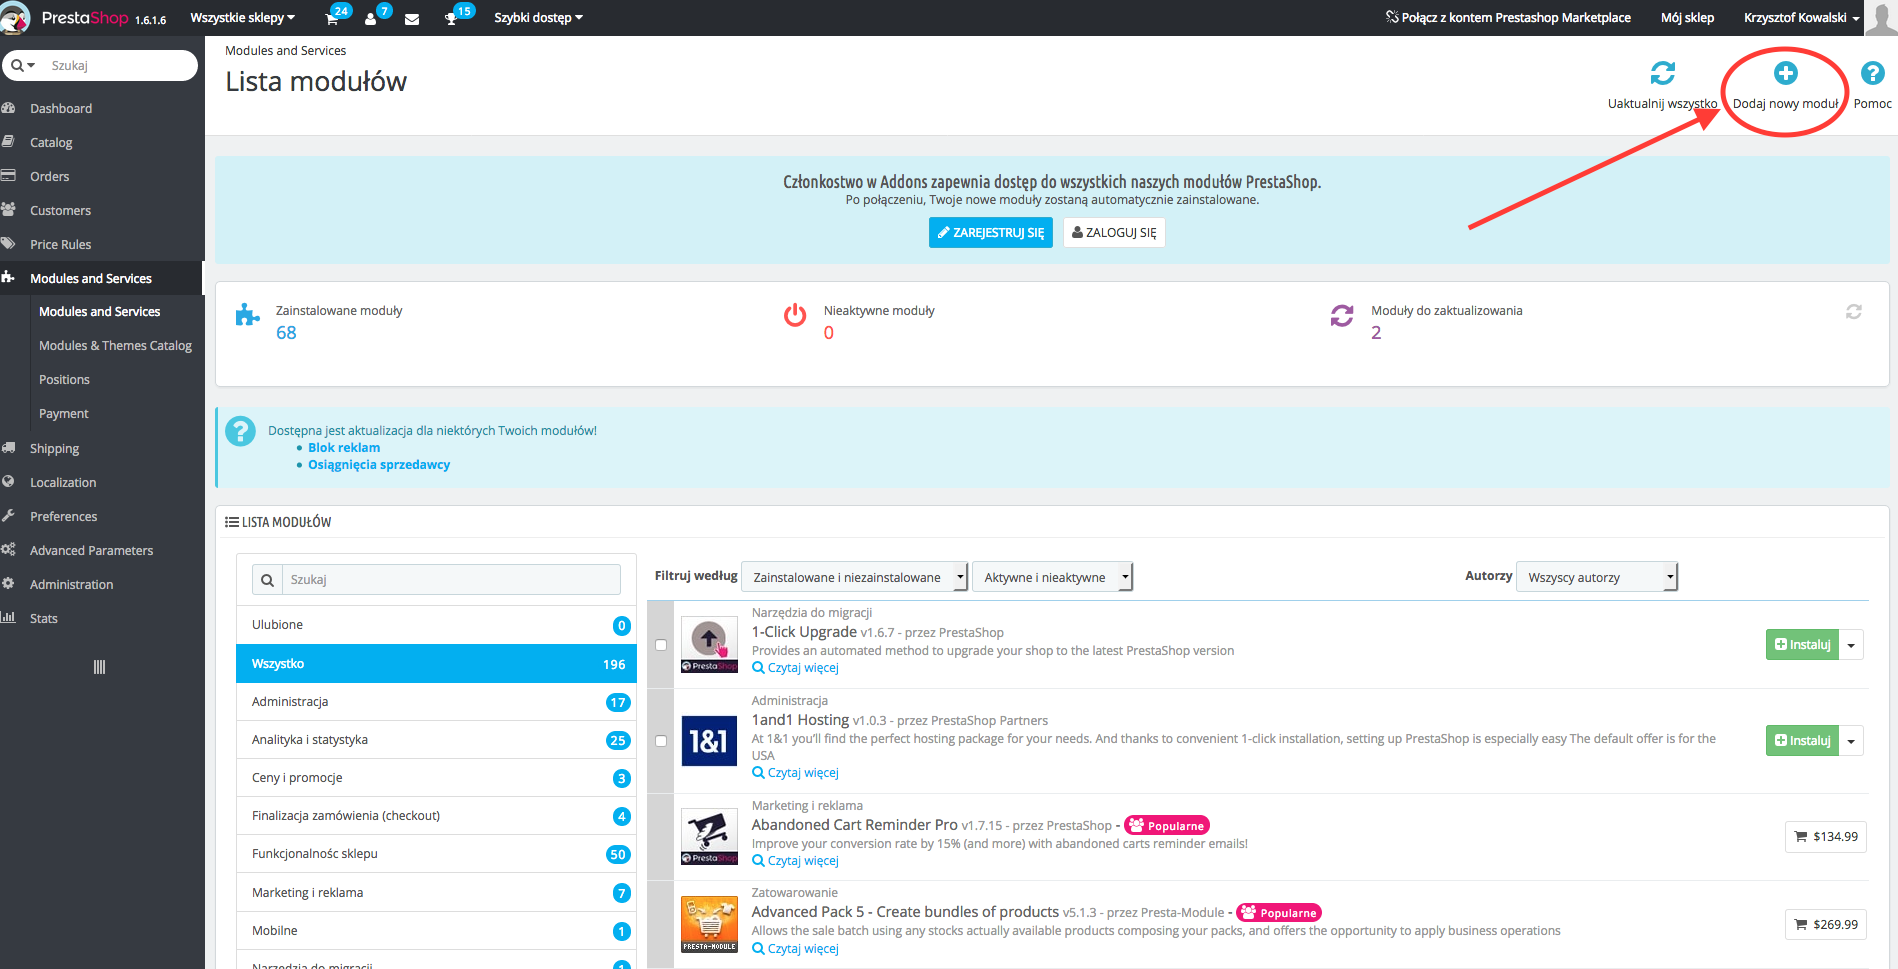Click the Dodaj nowy moduł plus icon
This screenshot has width=1898, height=969.
[1785, 74]
